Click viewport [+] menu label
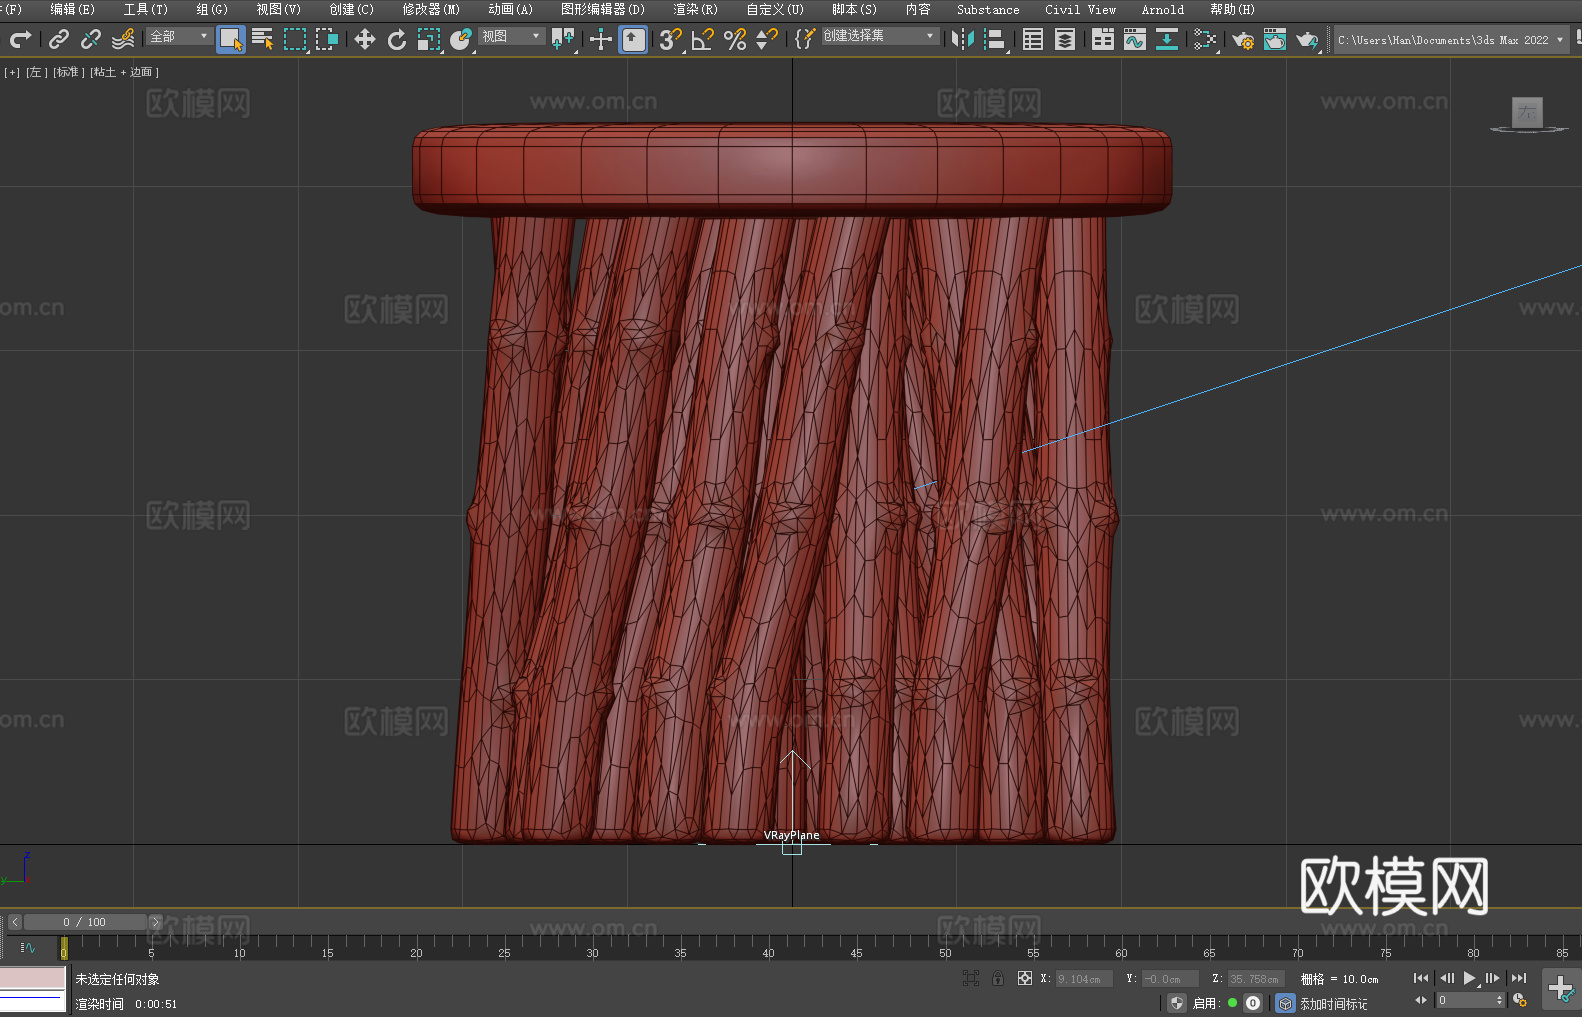The height and width of the screenshot is (1017, 1582). tap(12, 72)
